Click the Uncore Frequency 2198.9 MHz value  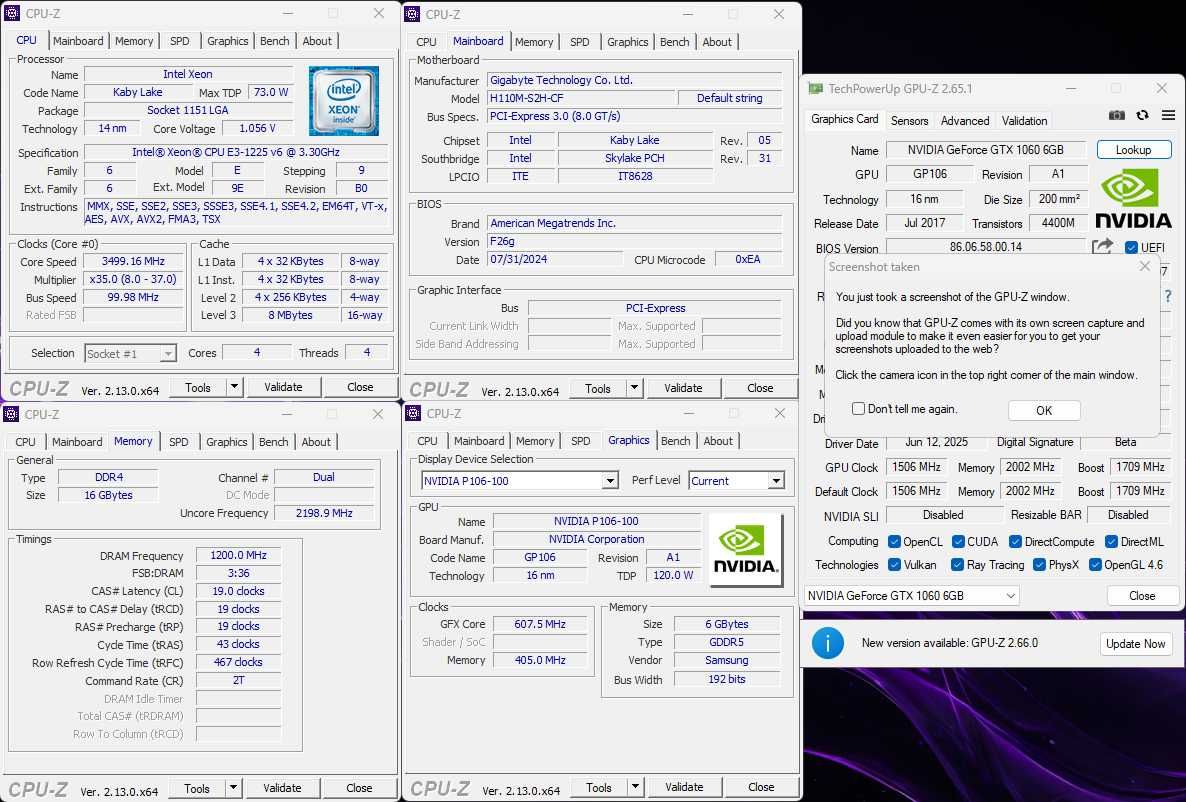(x=324, y=513)
